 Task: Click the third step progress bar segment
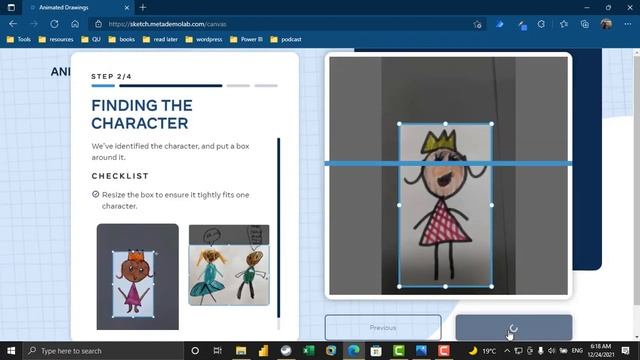pyautogui.click(x=238, y=86)
